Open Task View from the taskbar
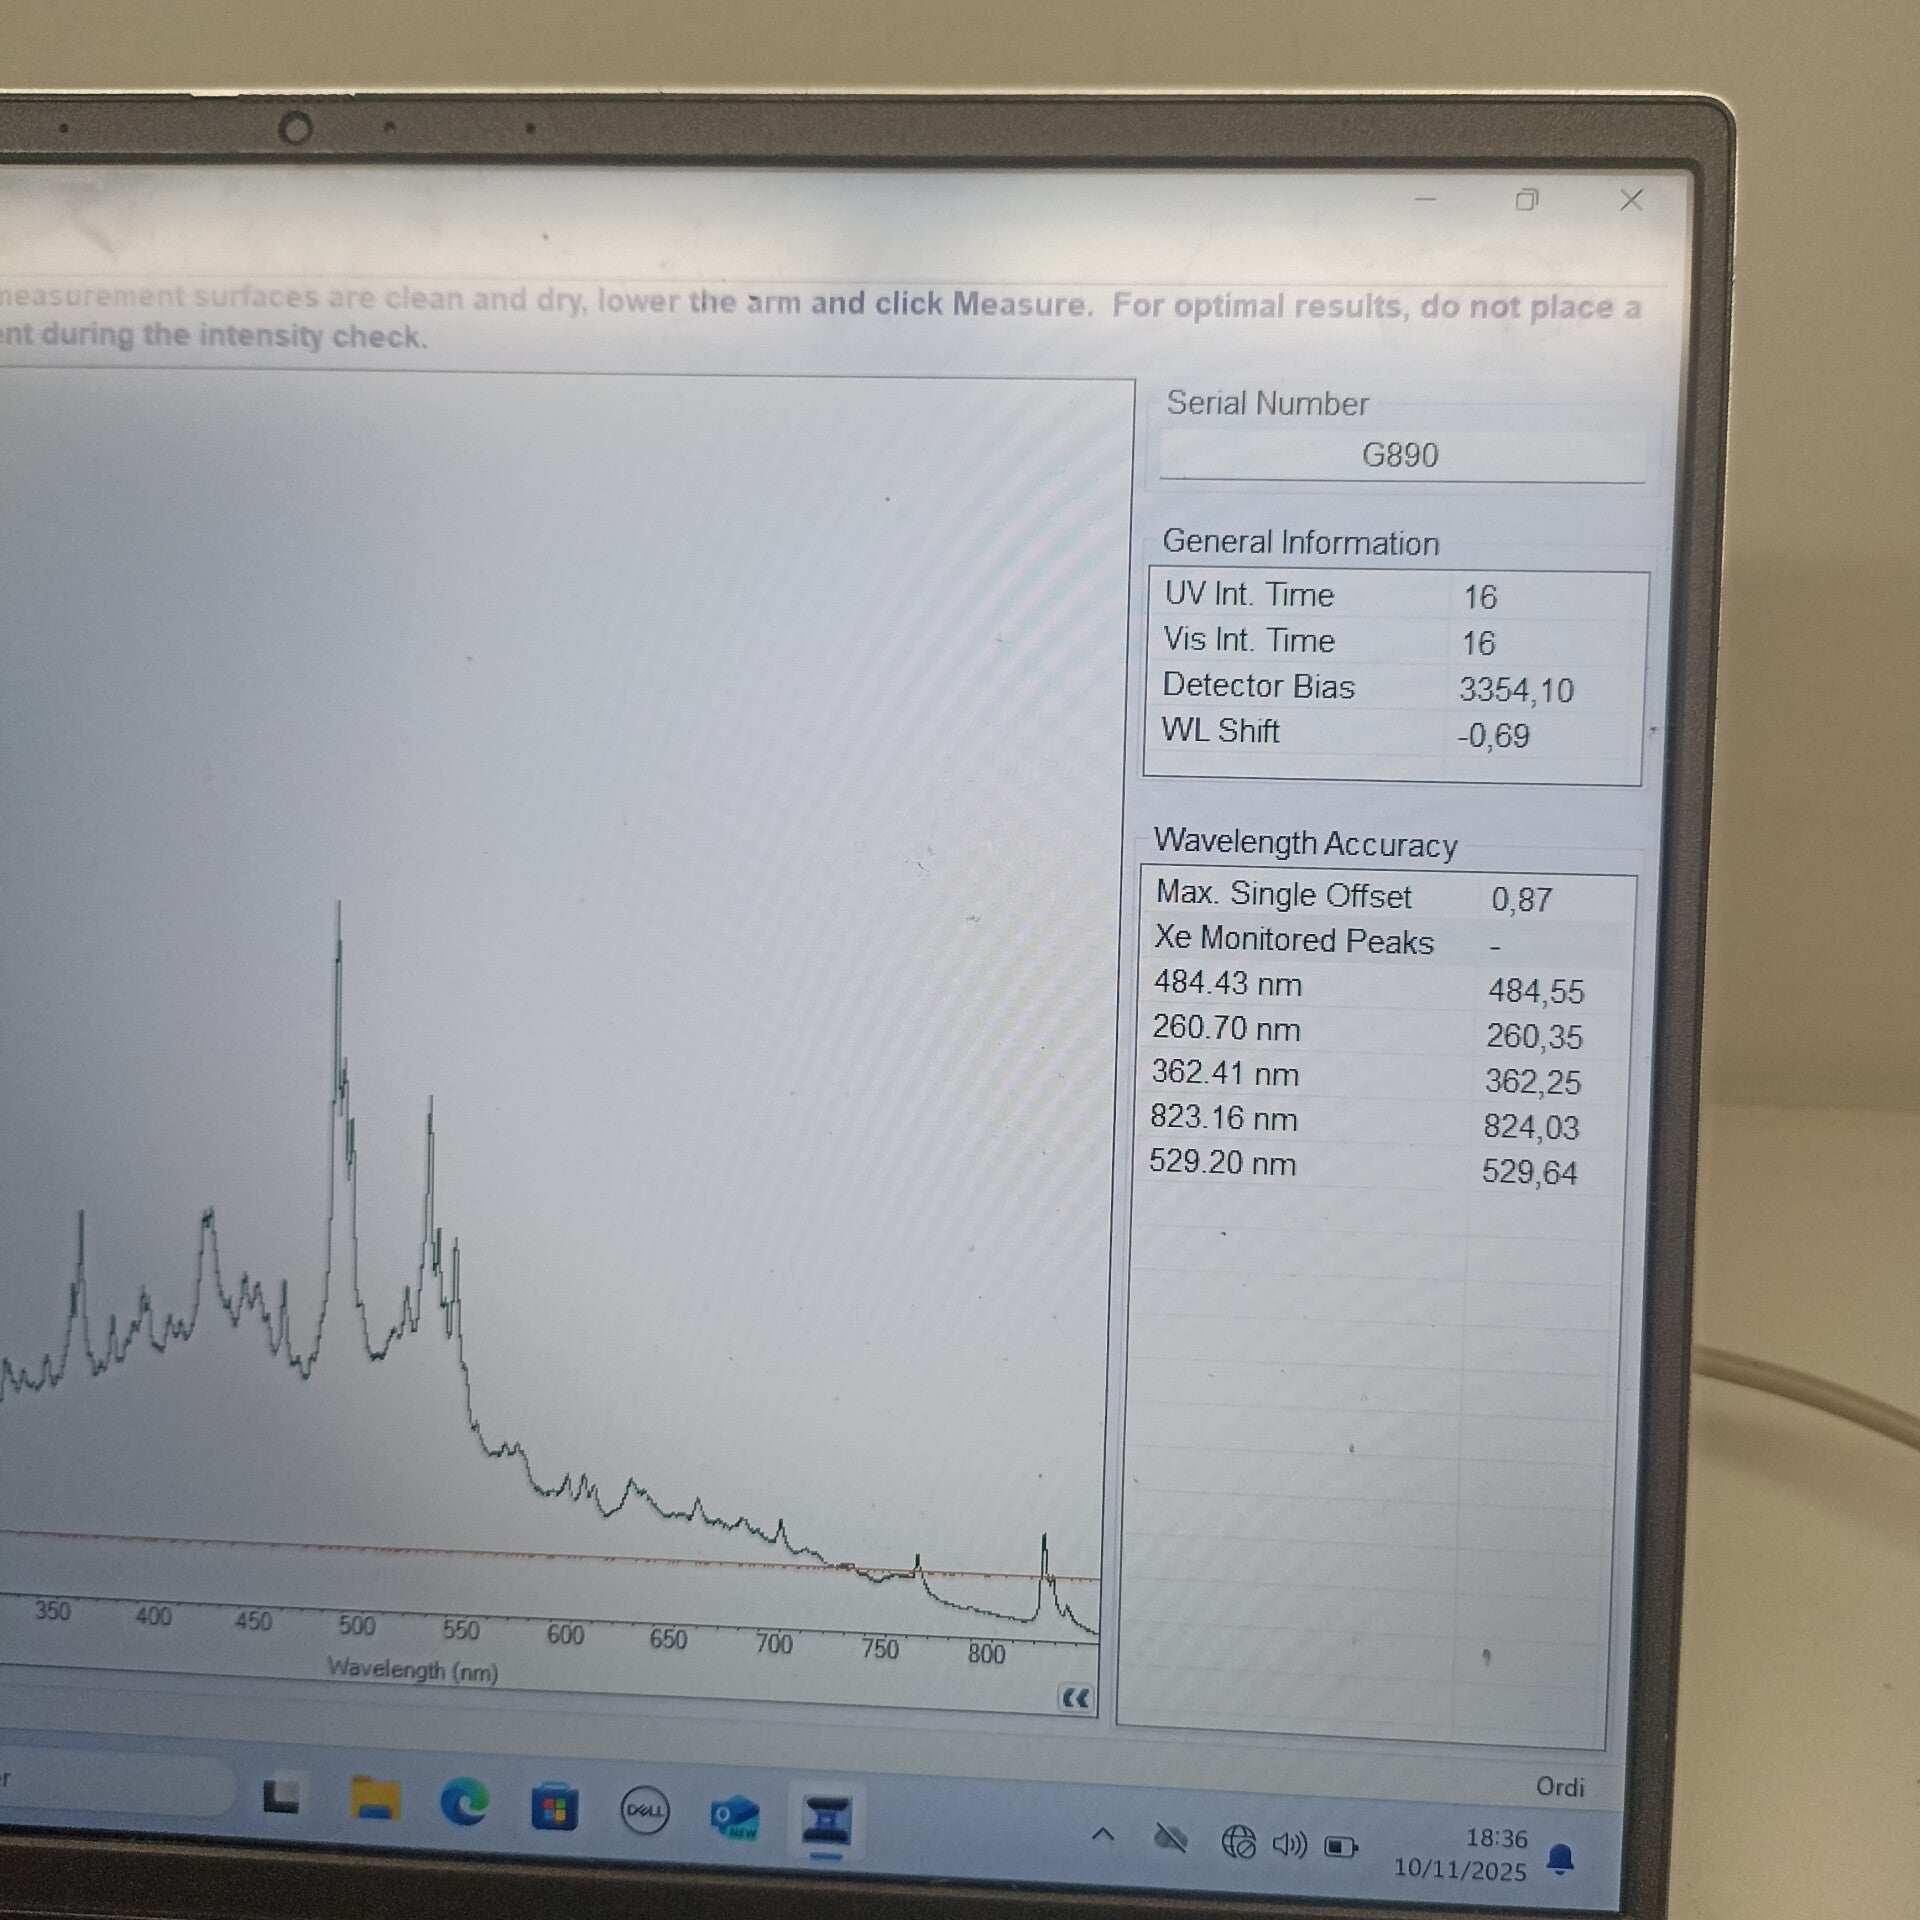1920x1920 pixels. [x=281, y=1798]
